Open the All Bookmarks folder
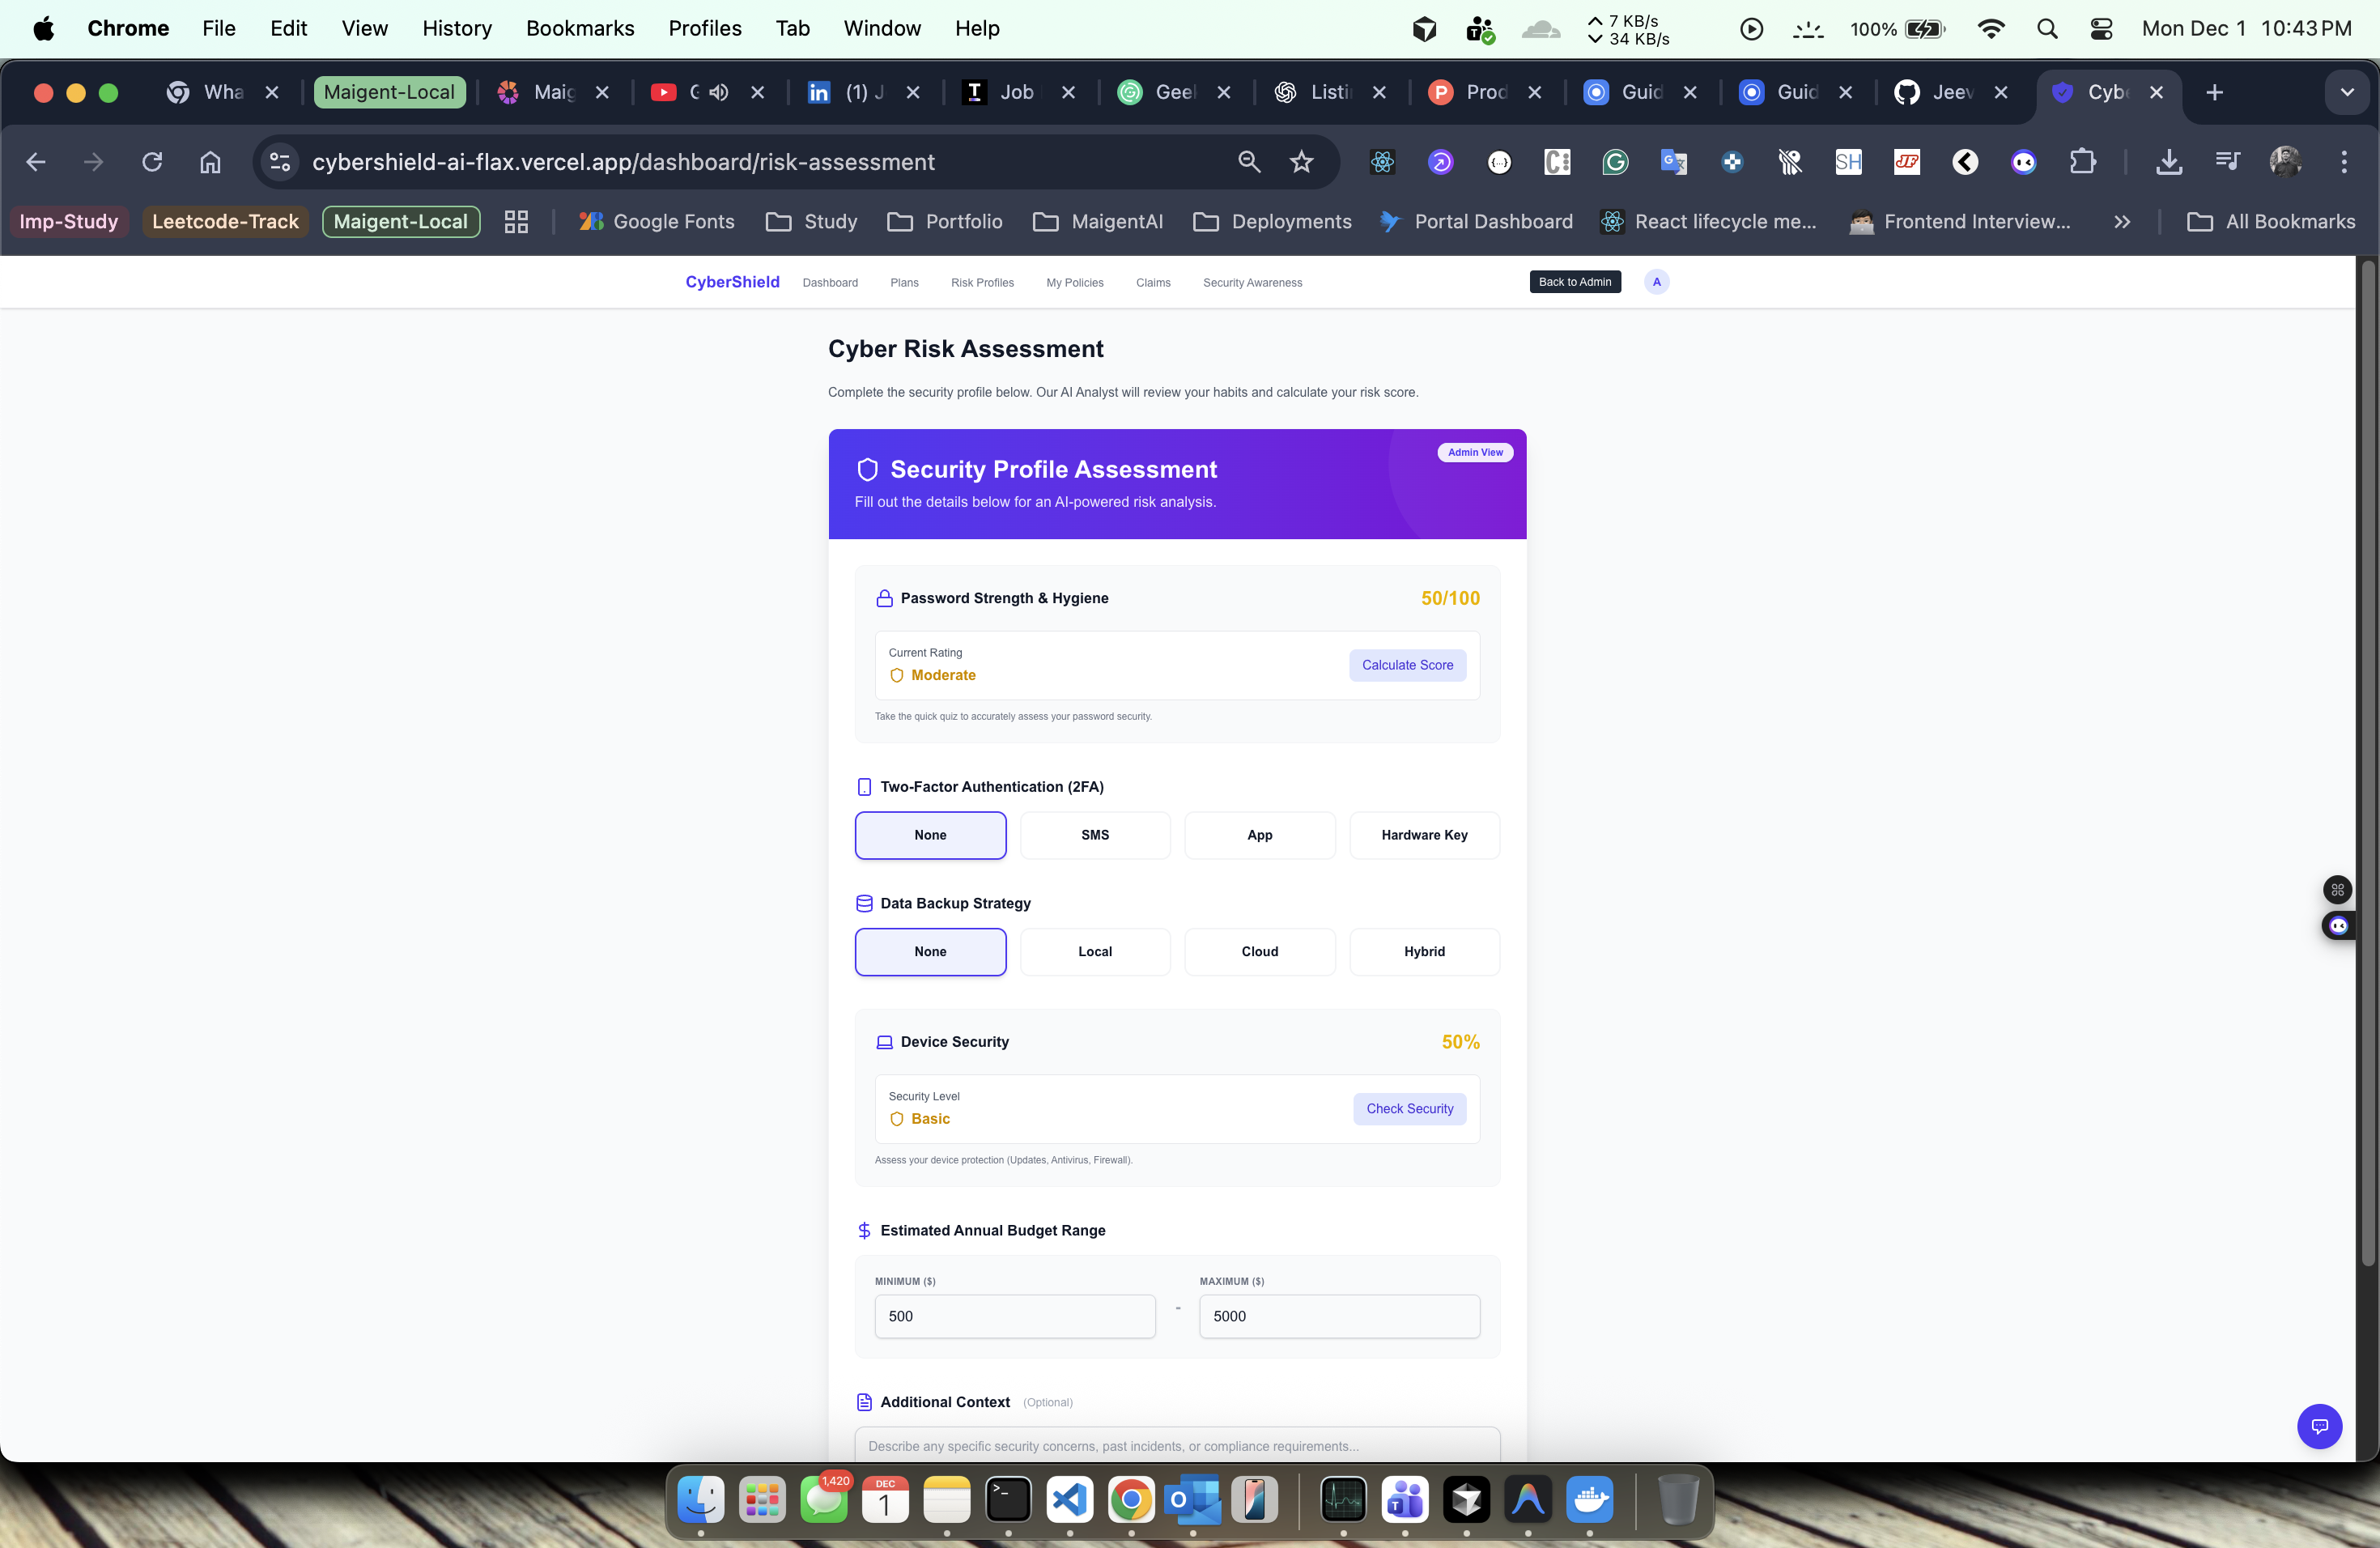The width and height of the screenshot is (2380, 1548). pos(2270,222)
